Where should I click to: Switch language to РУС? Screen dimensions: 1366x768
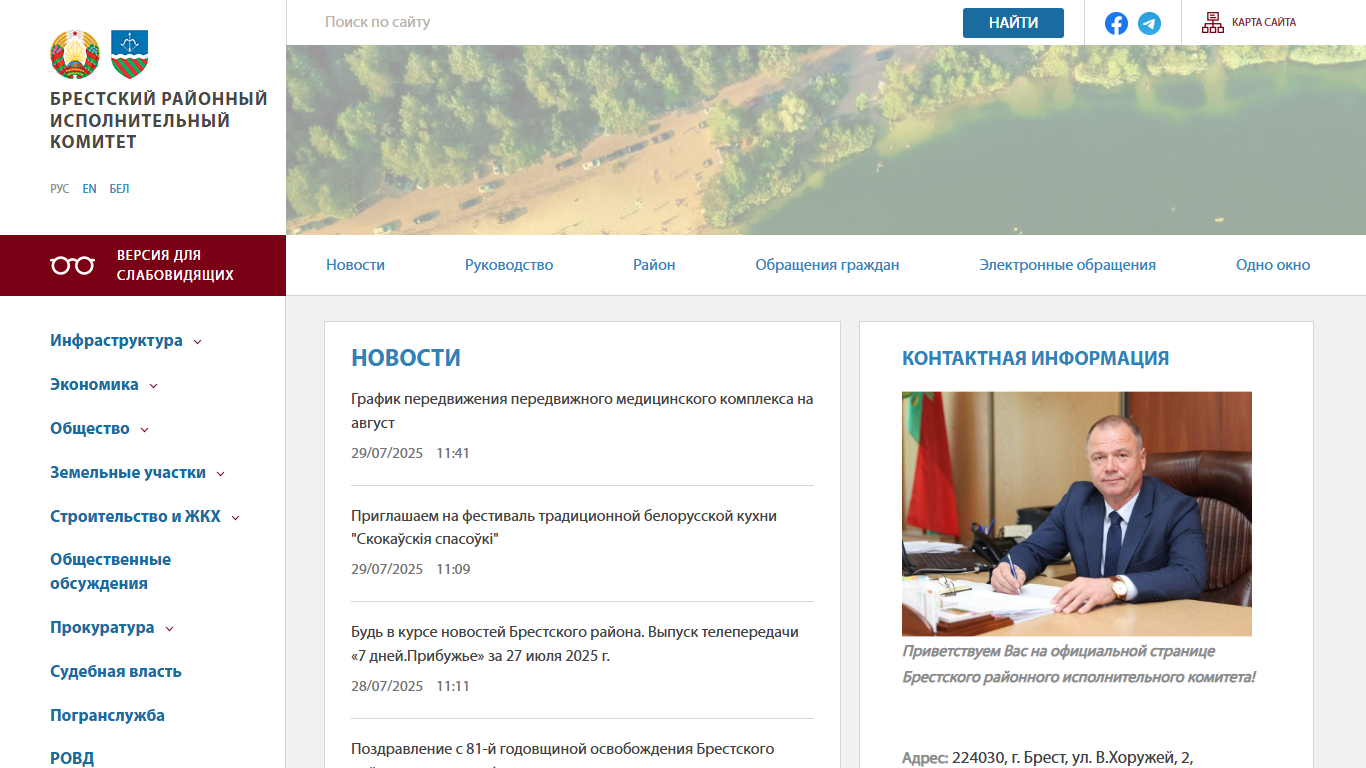[x=60, y=189]
